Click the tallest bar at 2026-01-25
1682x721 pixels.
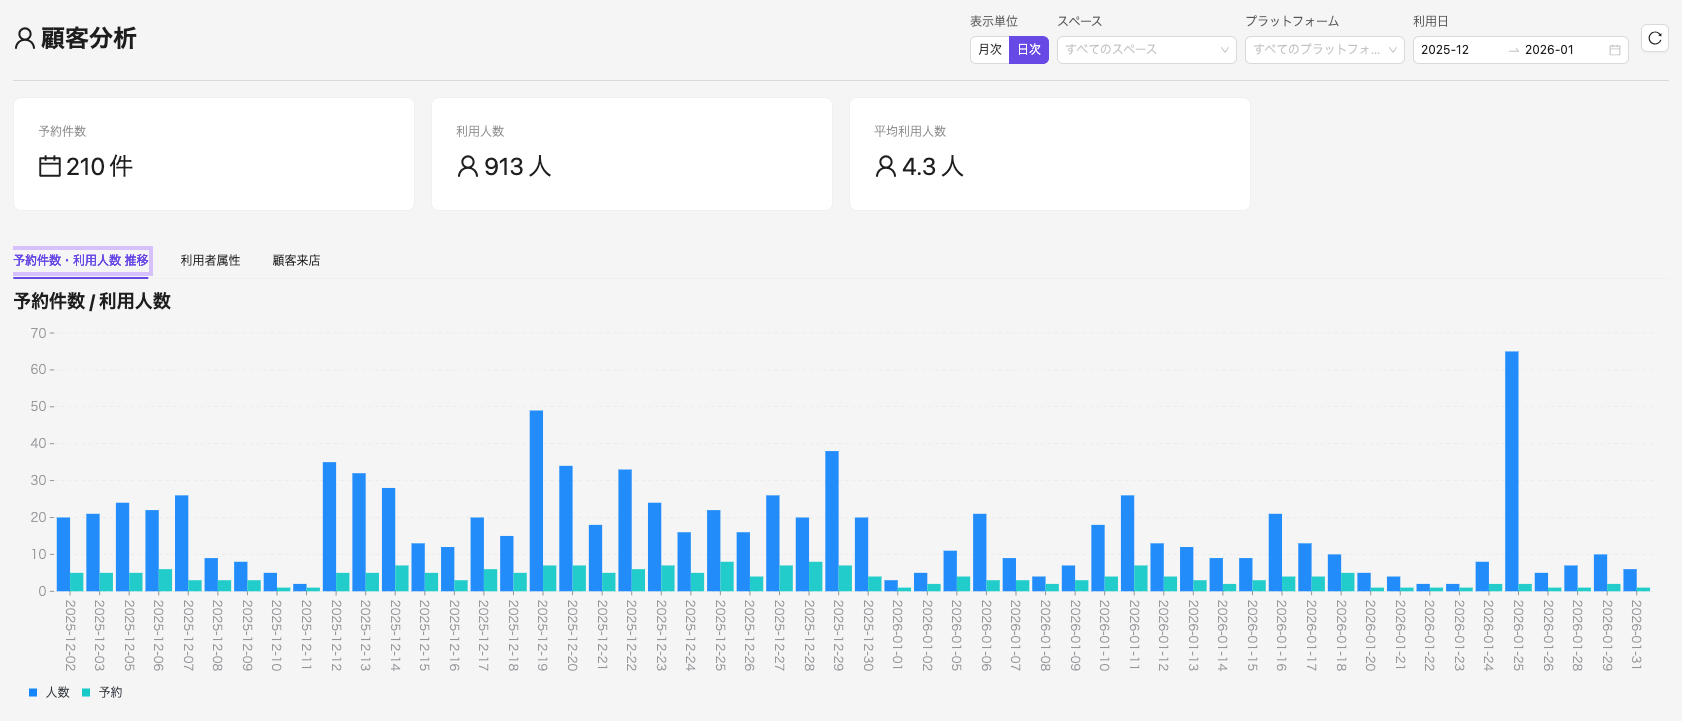point(1511,470)
